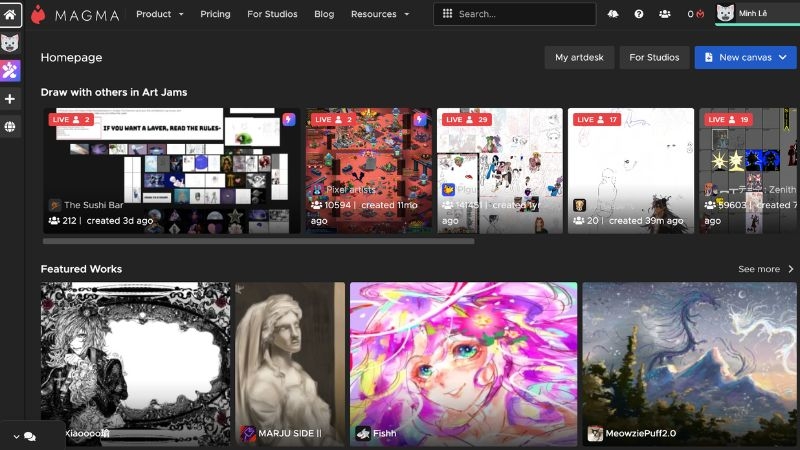800x450 pixels.
Task: Click the LIVE 19 badge
Action: [728, 119]
